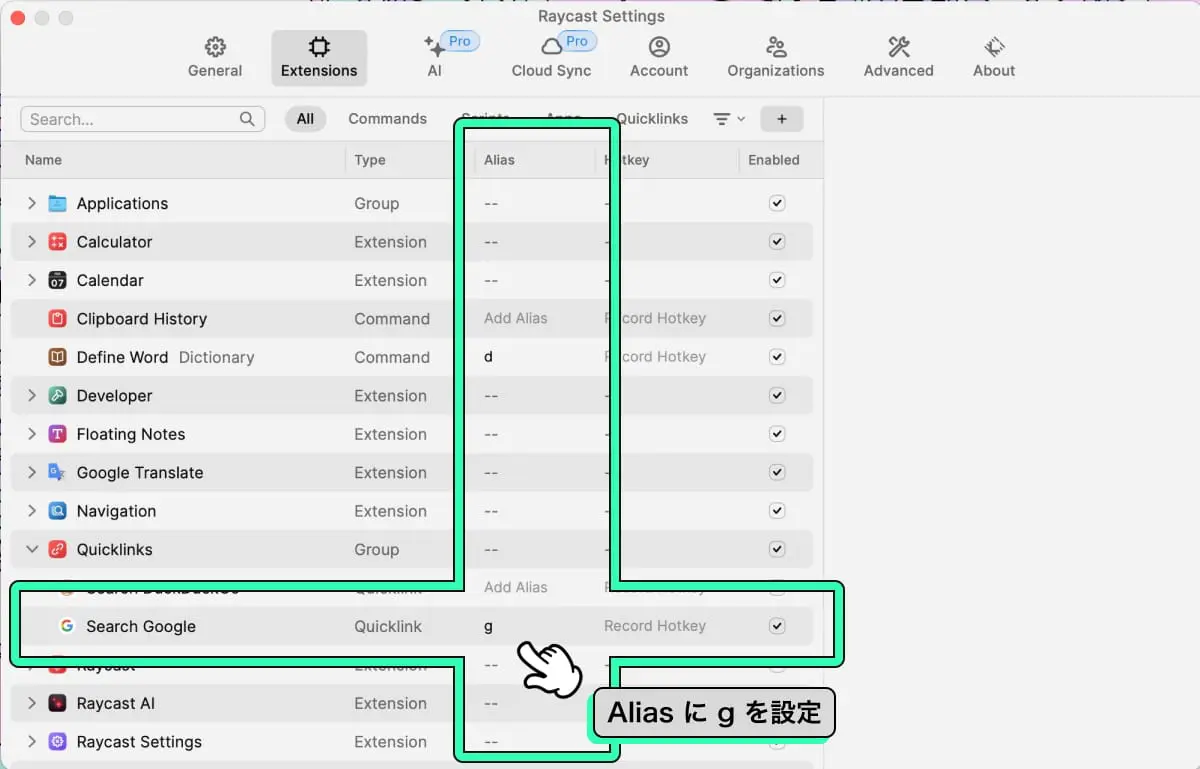The width and height of the screenshot is (1200, 769).
Task: Click the plus add button
Action: click(782, 119)
